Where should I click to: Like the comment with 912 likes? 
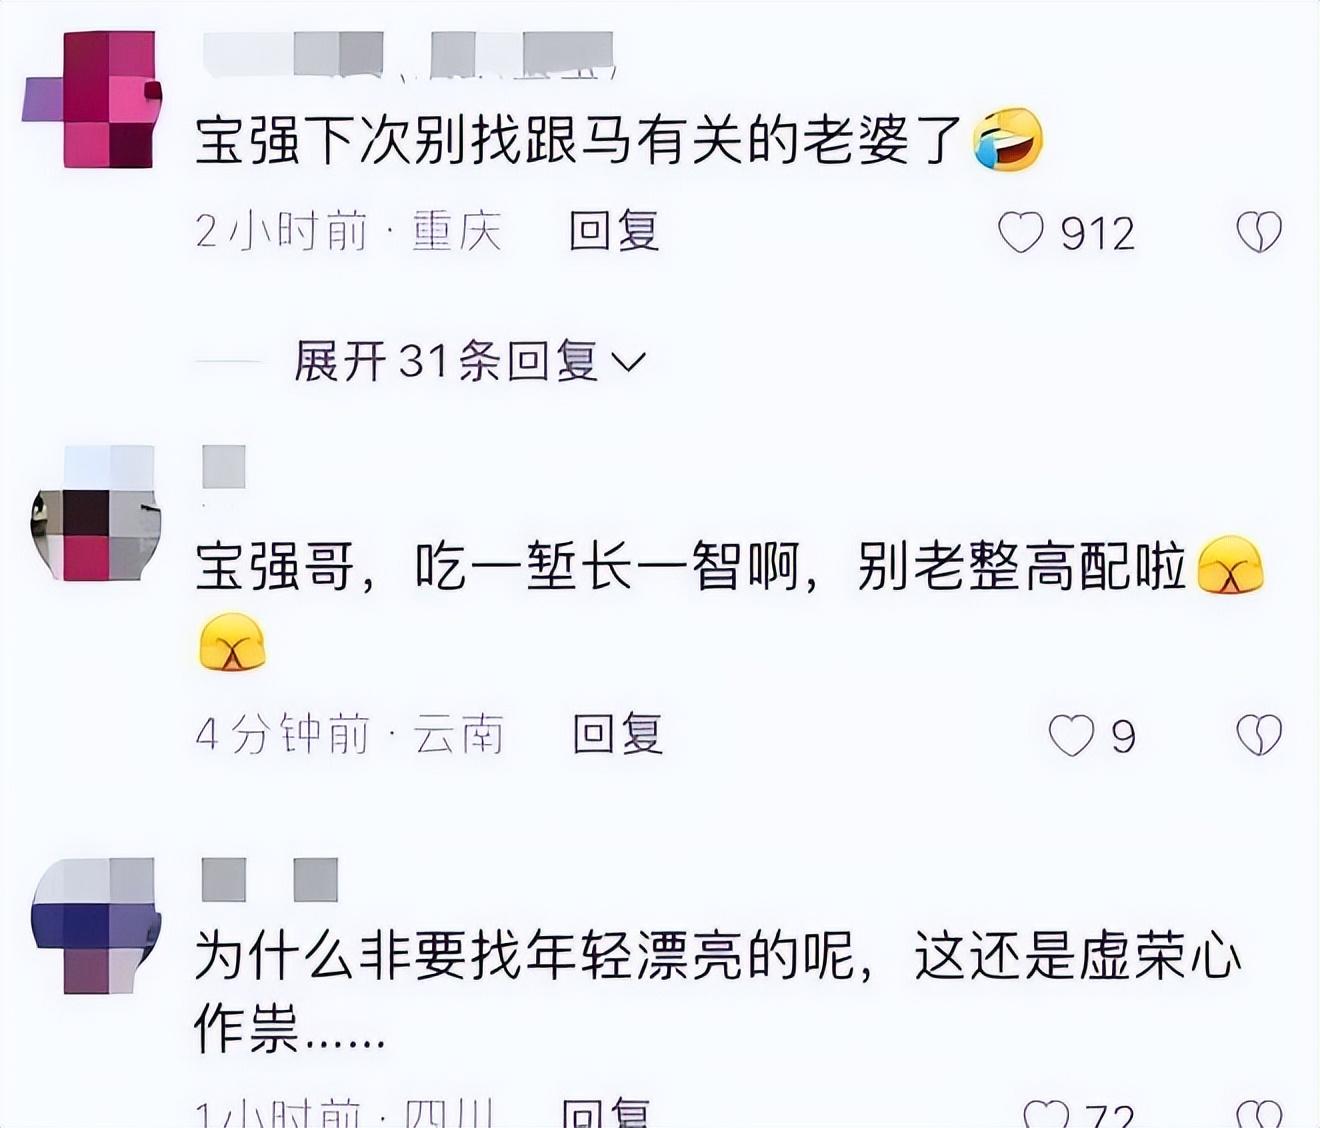(x=1020, y=233)
